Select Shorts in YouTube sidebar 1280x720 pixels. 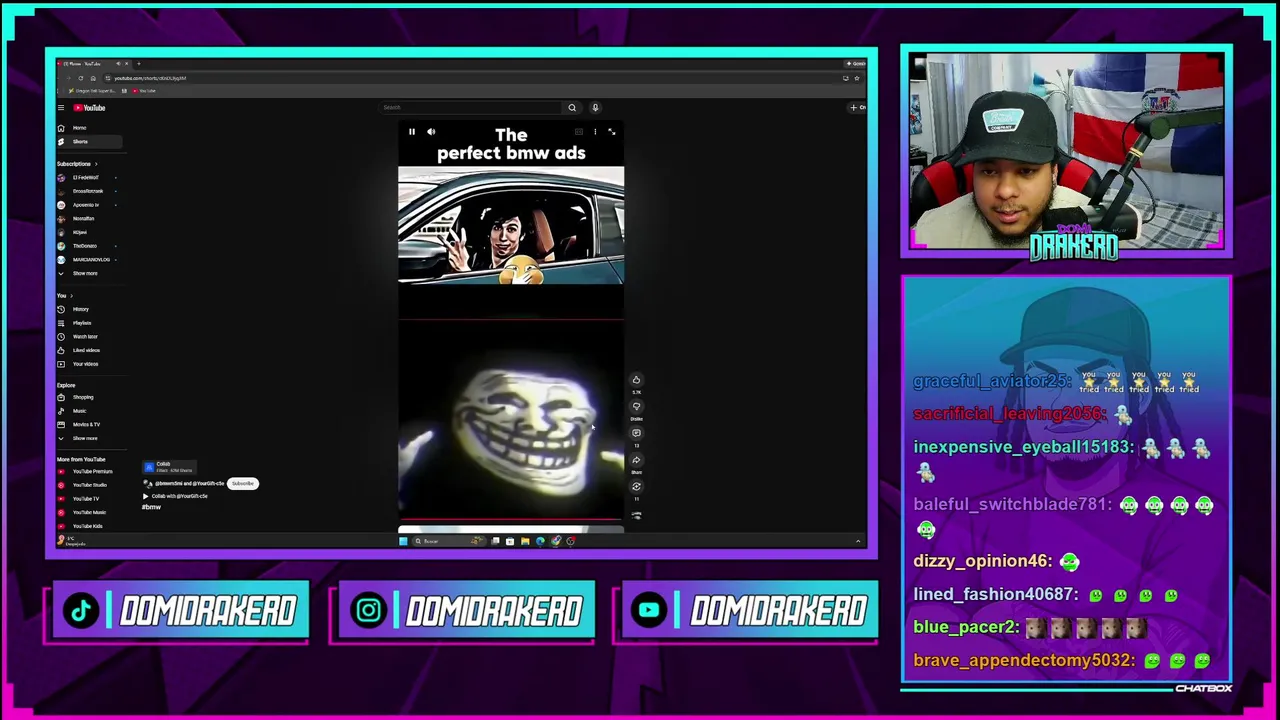coord(88,142)
